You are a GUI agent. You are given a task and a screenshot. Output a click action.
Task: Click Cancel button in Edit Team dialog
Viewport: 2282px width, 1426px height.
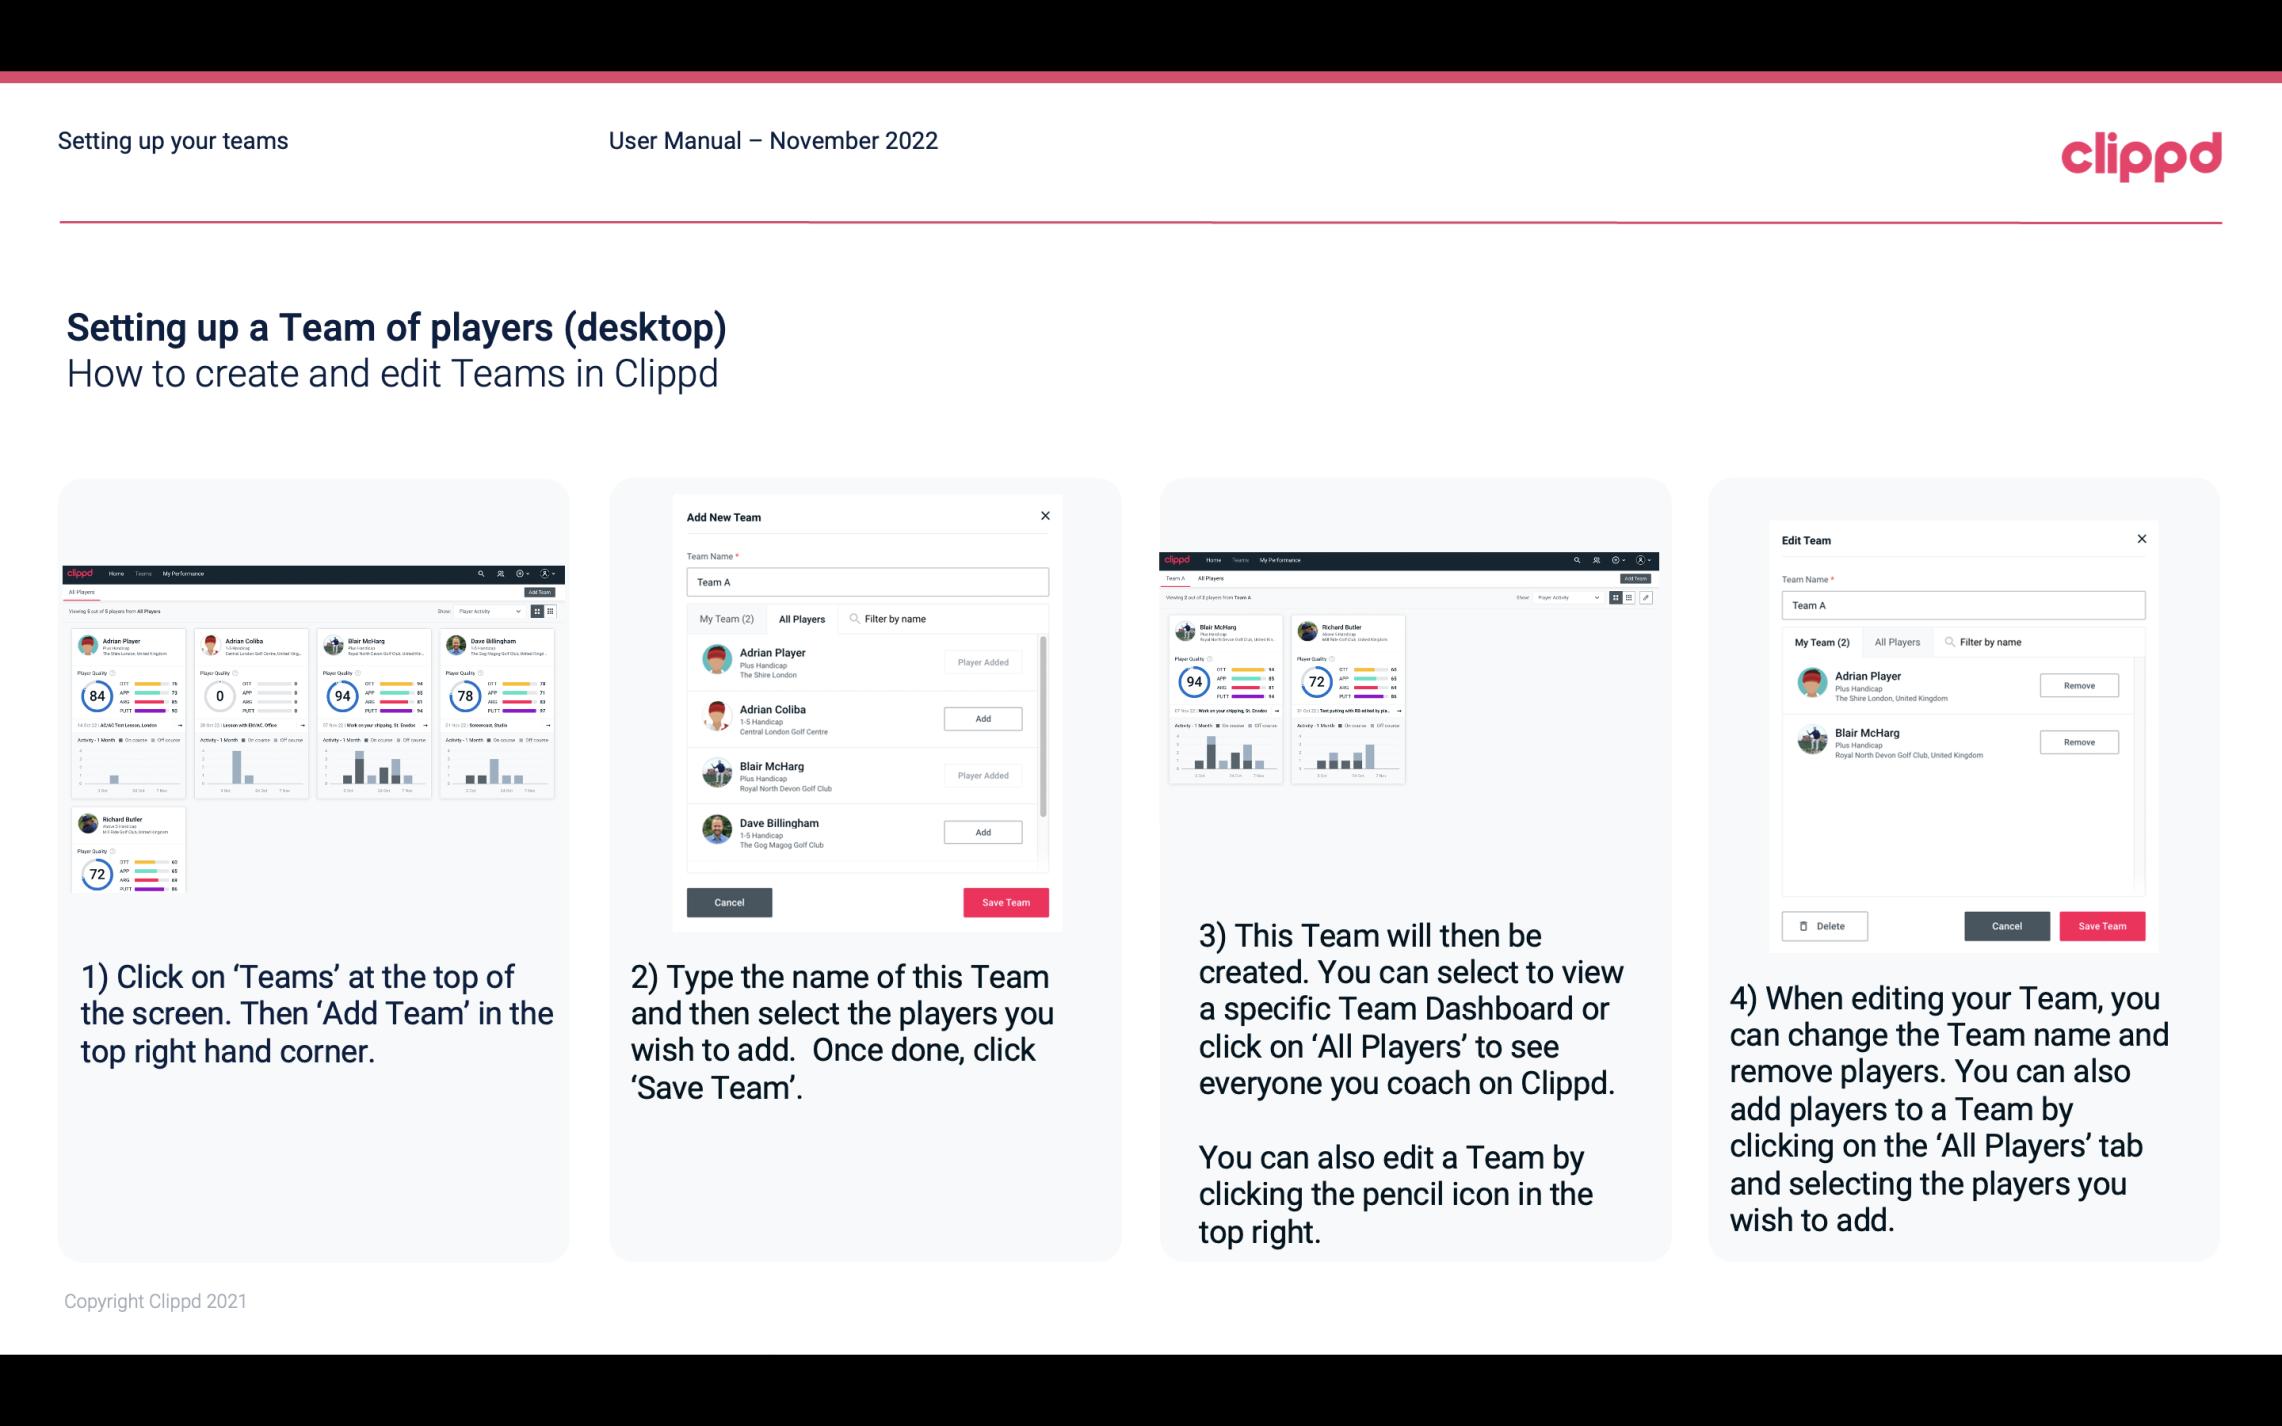point(2006,925)
